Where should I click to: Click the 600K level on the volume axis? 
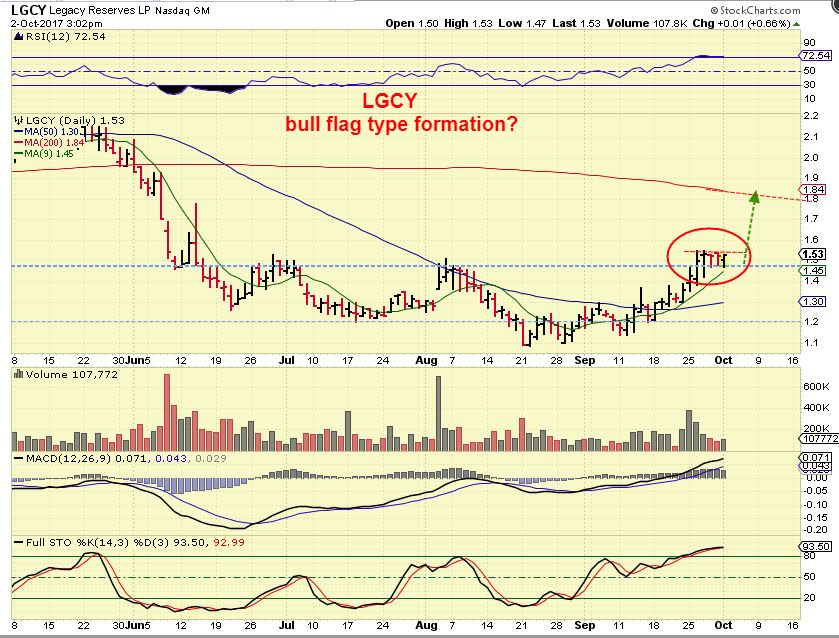[x=816, y=386]
